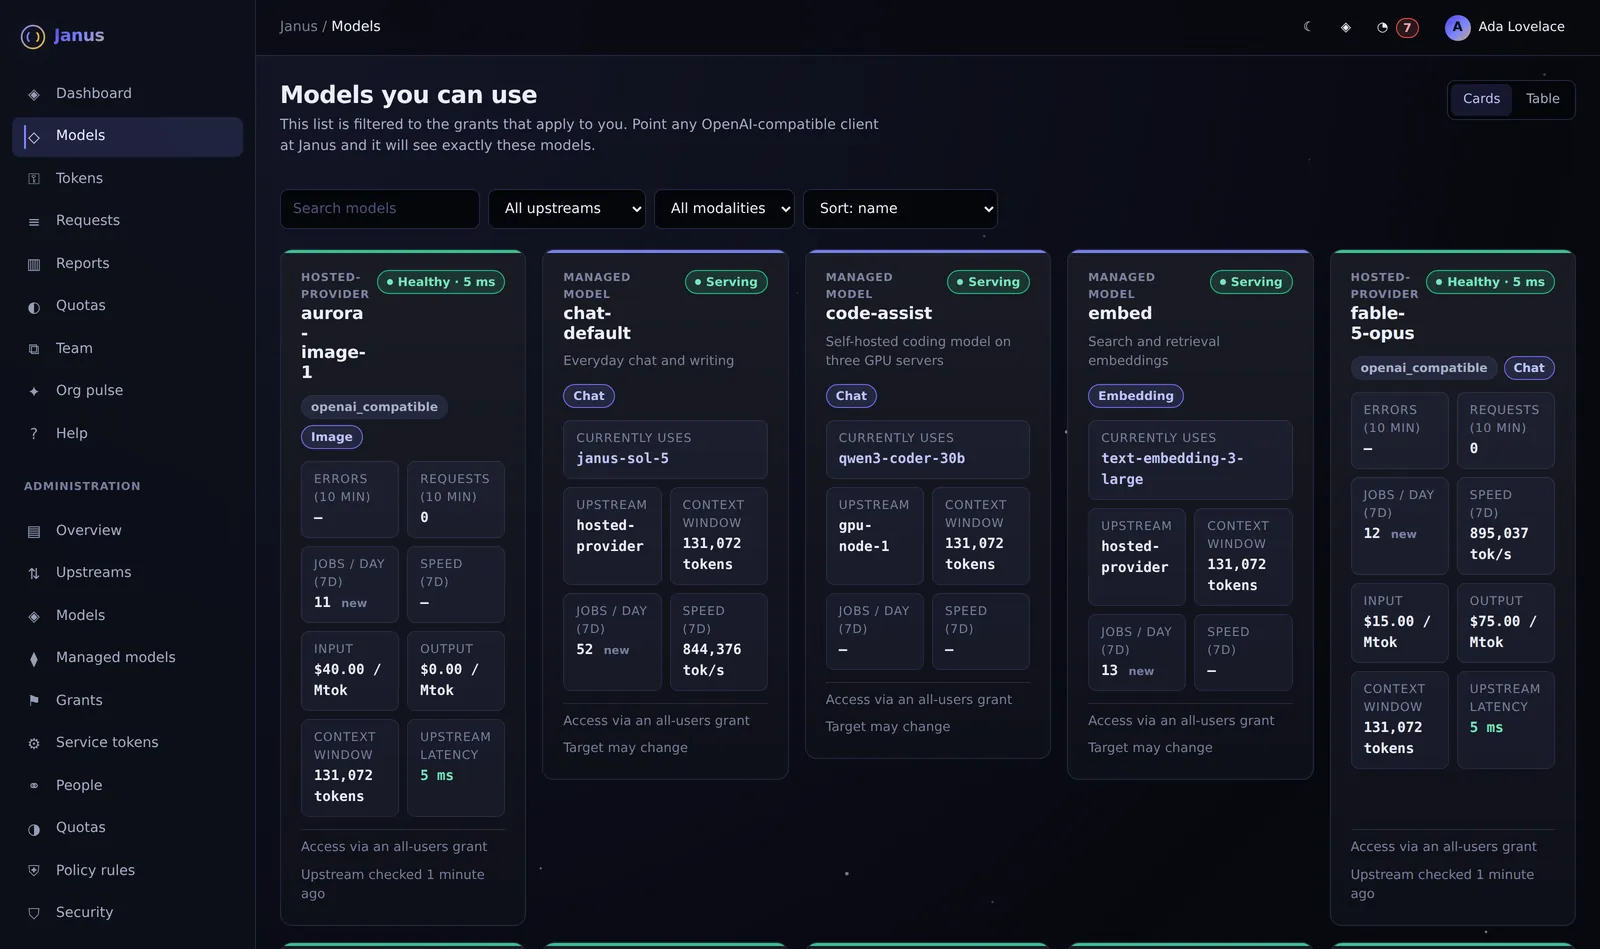Screen dimensions: 1600x949
Task: Click Serving status on code-assist card
Action: 988,282
